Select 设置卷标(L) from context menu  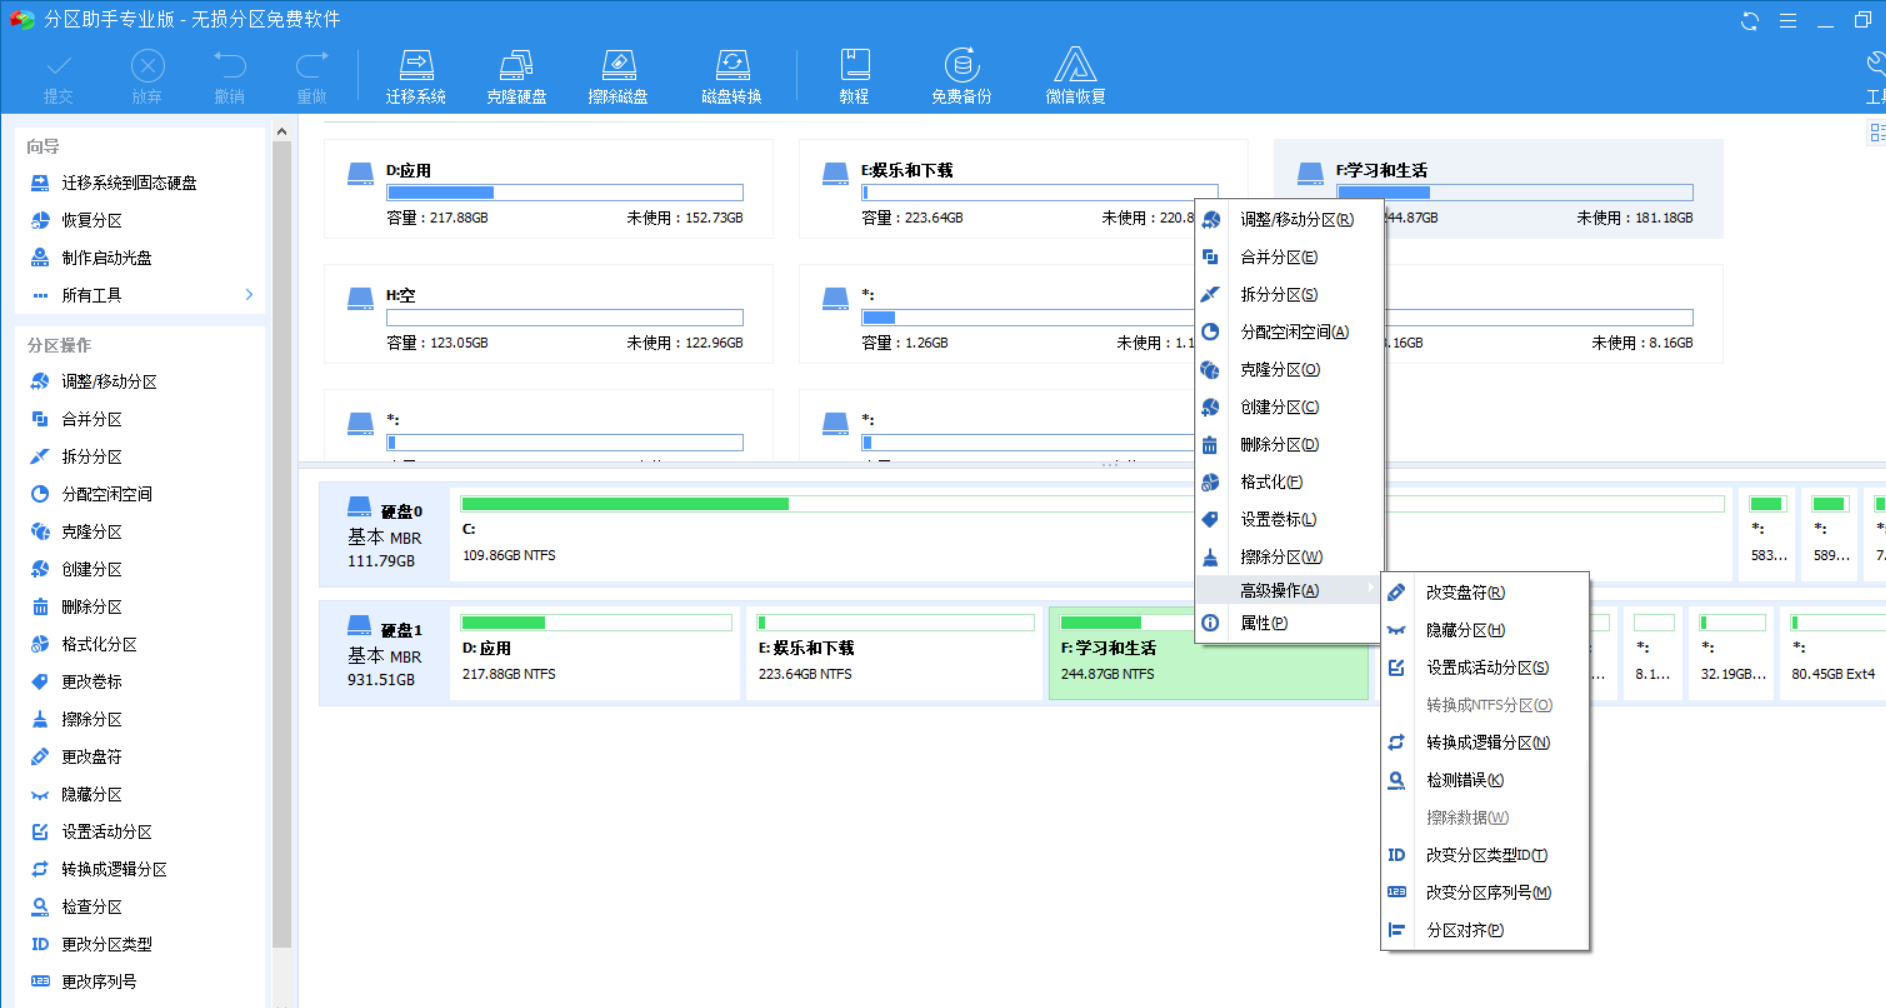pyautogui.click(x=1290, y=520)
